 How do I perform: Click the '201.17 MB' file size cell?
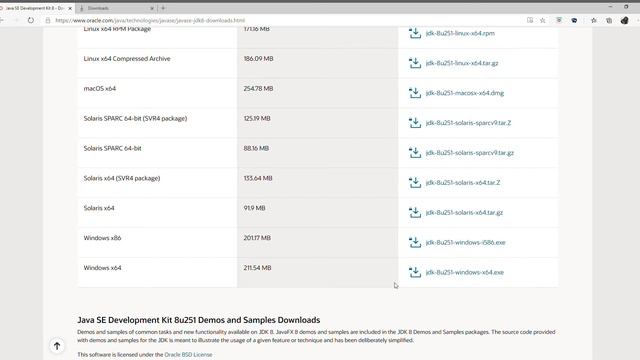click(257, 238)
